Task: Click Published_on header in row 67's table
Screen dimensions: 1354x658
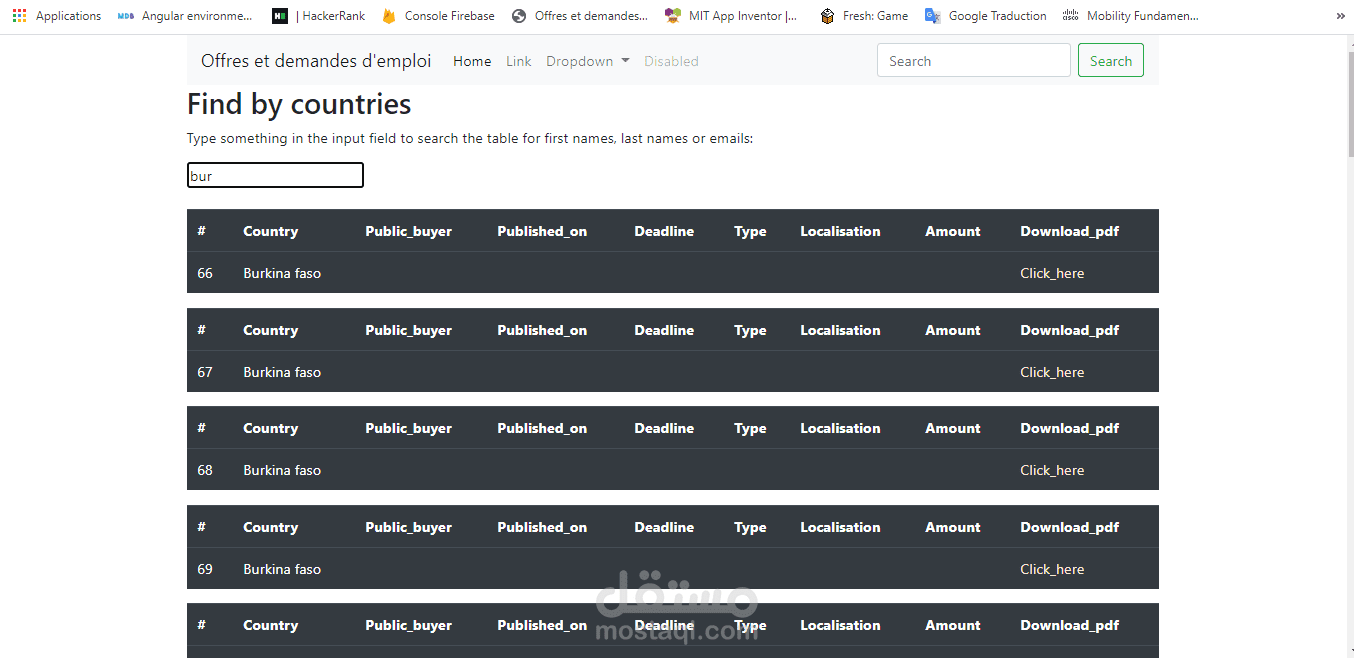Action: pos(542,330)
